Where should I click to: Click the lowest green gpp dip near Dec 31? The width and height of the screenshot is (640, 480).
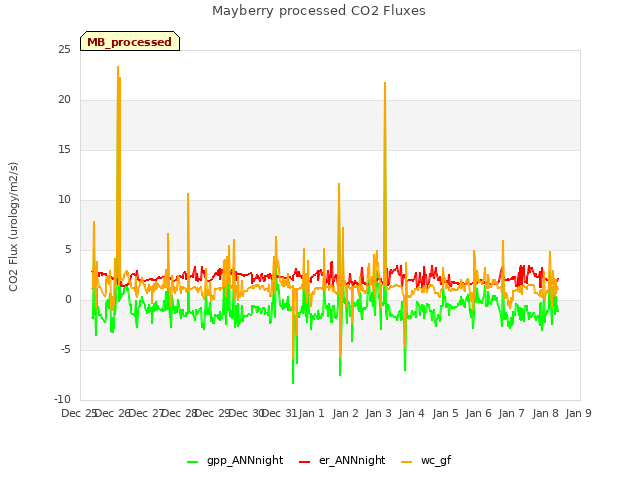(293, 382)
